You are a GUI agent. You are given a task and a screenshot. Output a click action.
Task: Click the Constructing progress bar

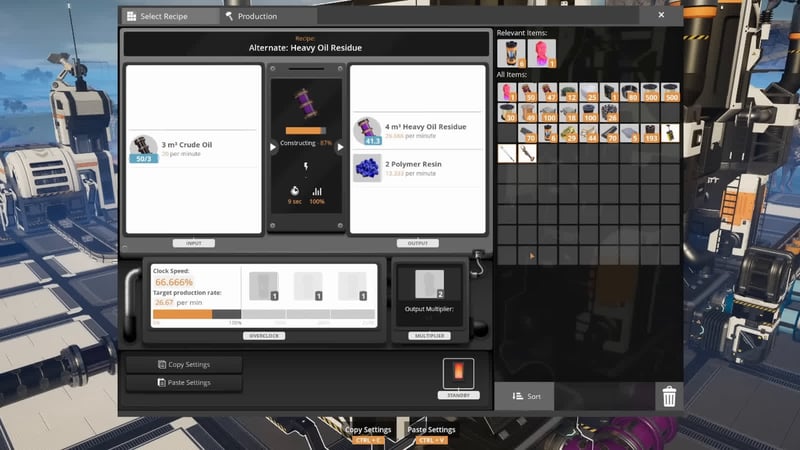(x=306, y=131)
